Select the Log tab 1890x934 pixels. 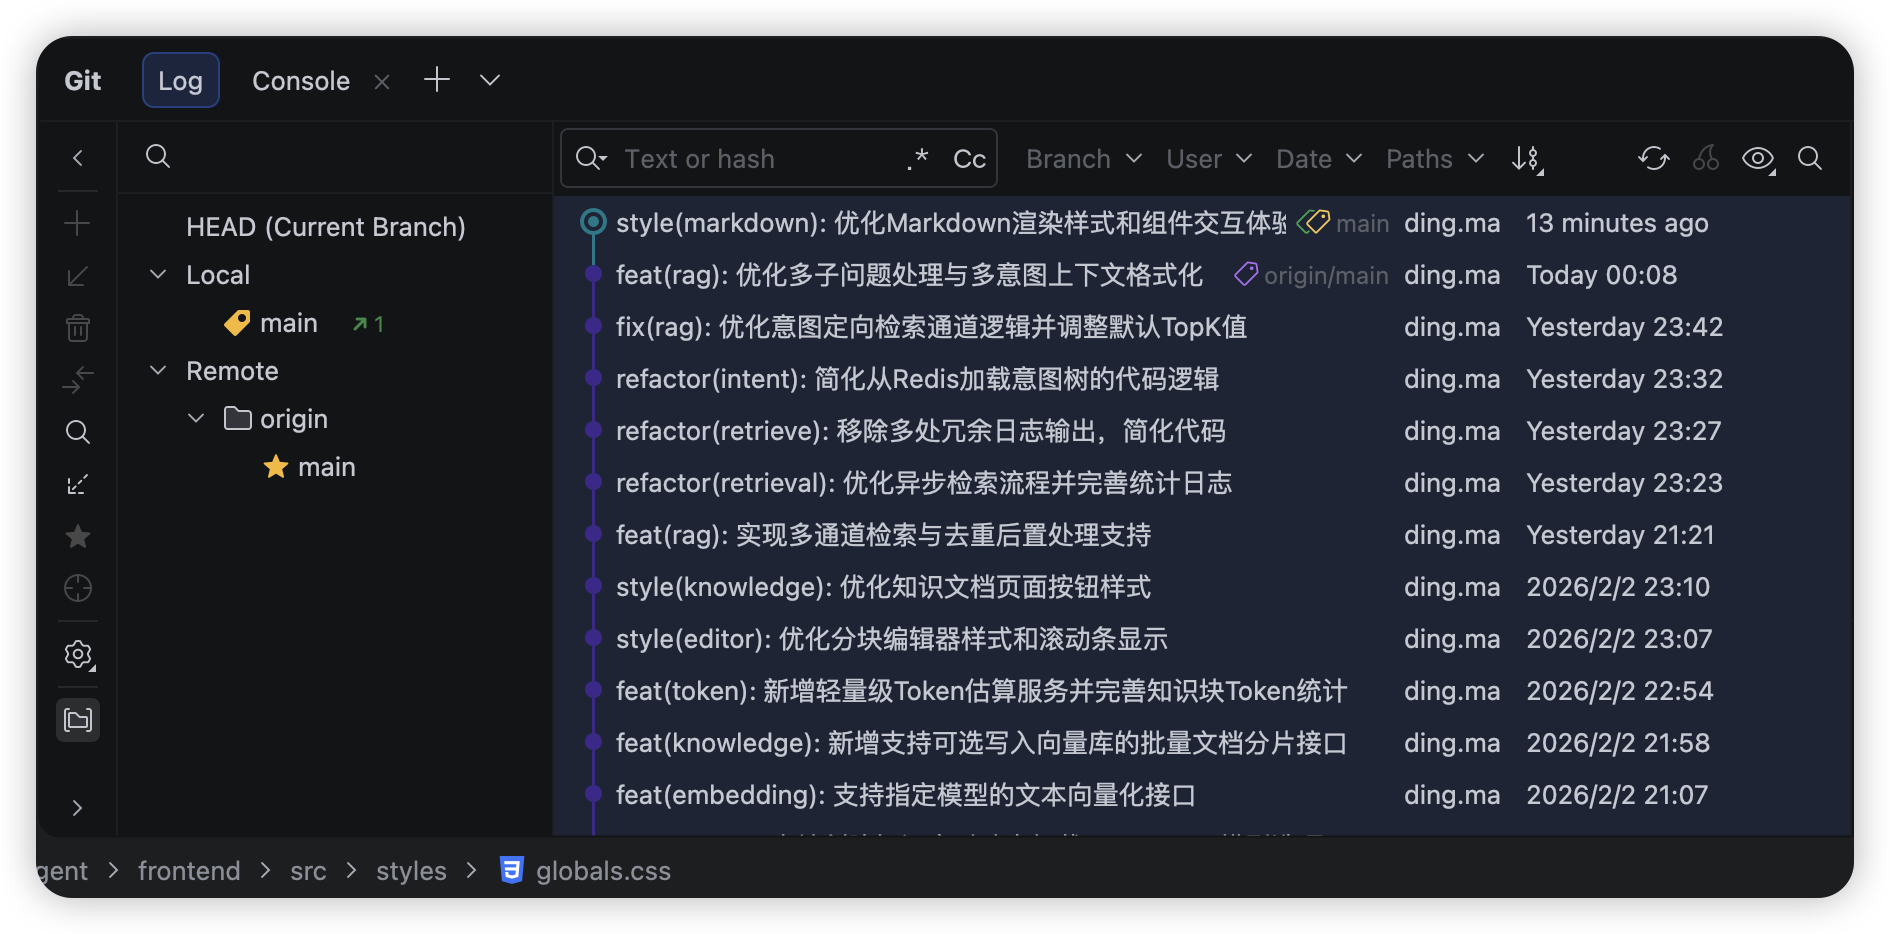[180, 80]
